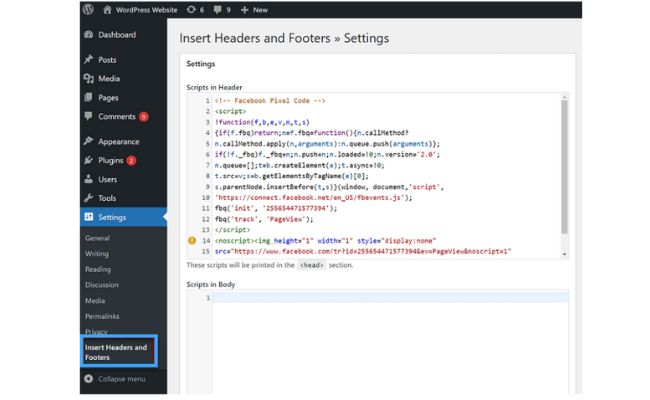Click the updates icon showing 6

coord(197,9)
